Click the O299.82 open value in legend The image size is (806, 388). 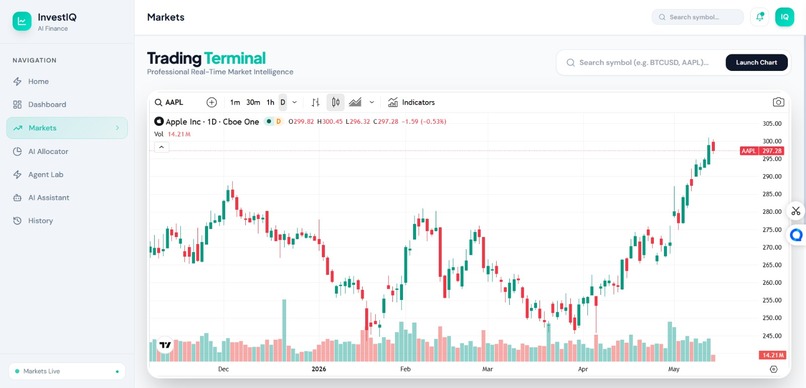coord(301,122)
